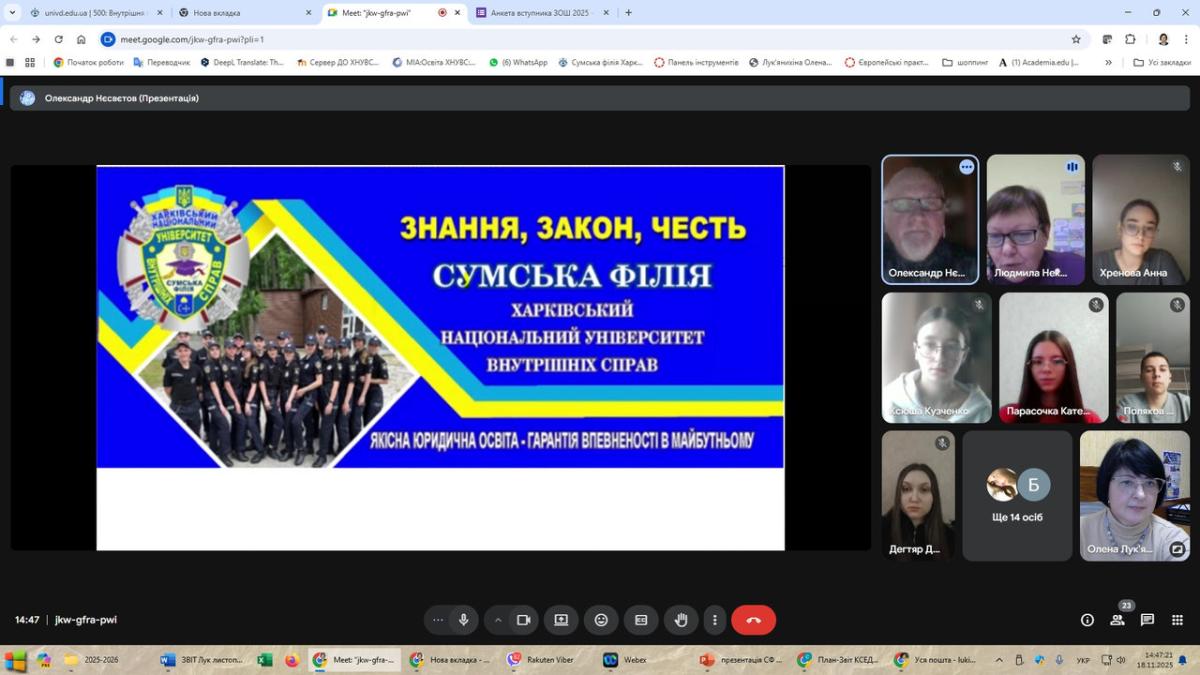
Task: Open the Windows Start menu
Action: click(15, 660)
